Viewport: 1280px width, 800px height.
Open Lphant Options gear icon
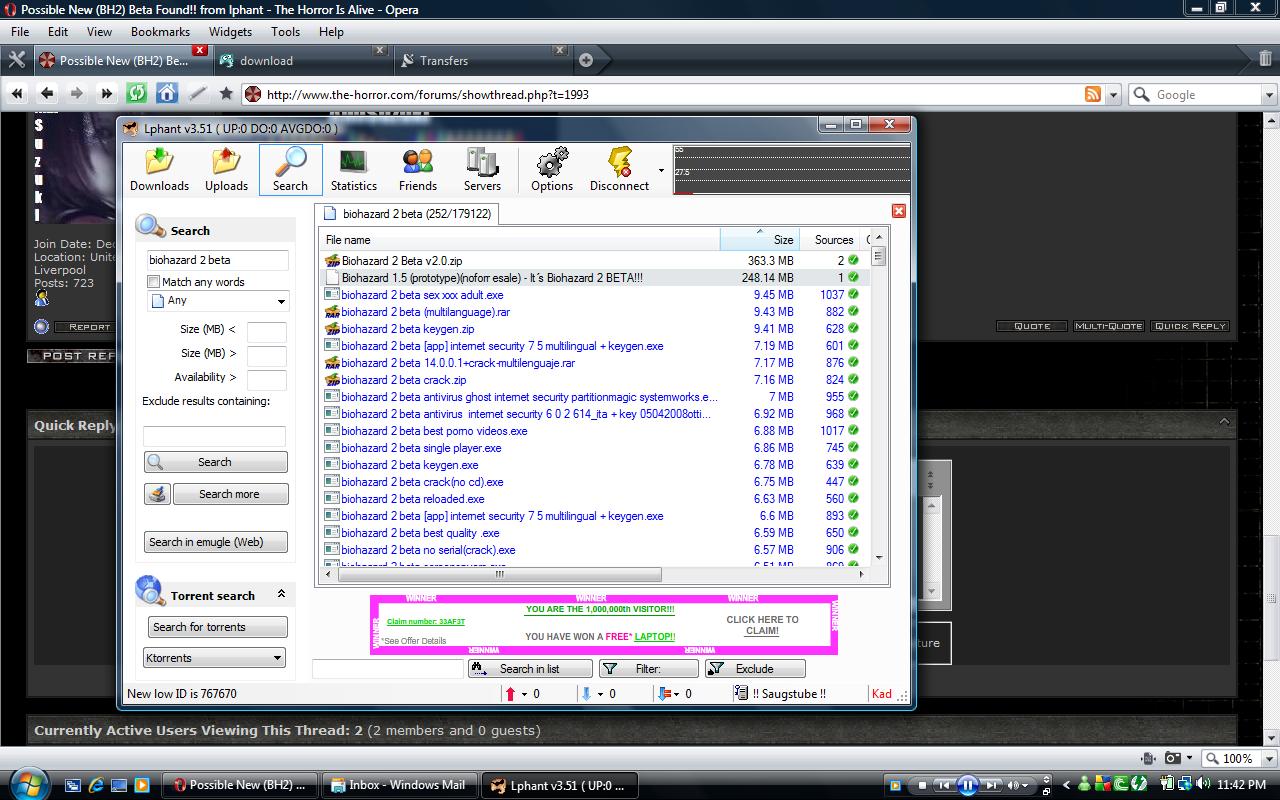pyautogui.click(x=551, y=169)
